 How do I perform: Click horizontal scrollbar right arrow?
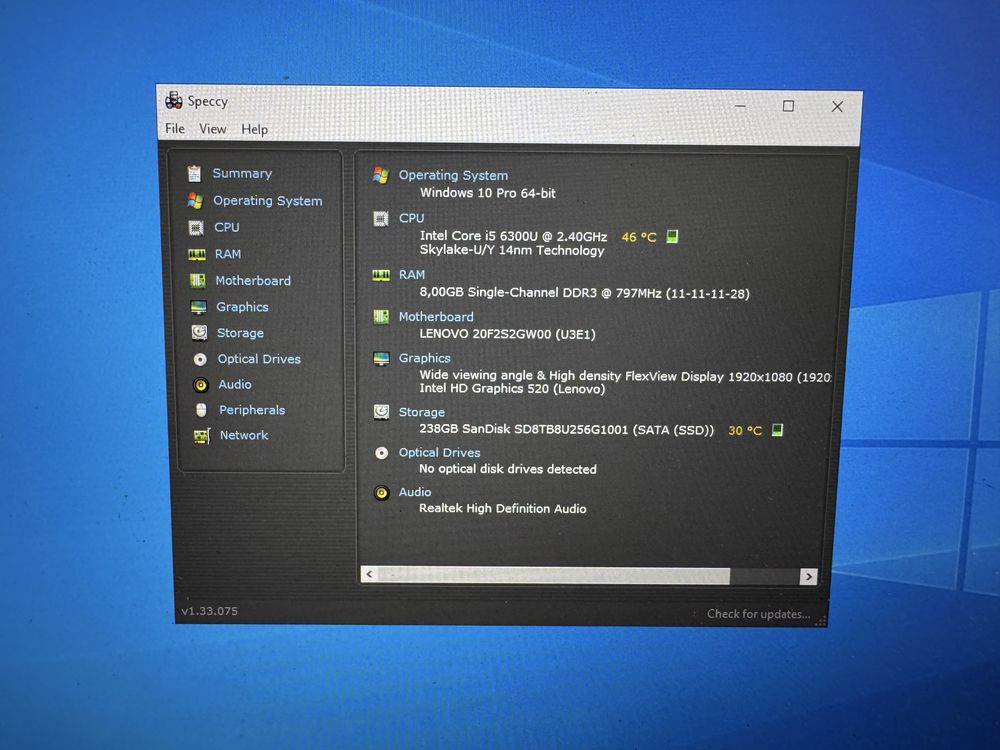(809, 577)
